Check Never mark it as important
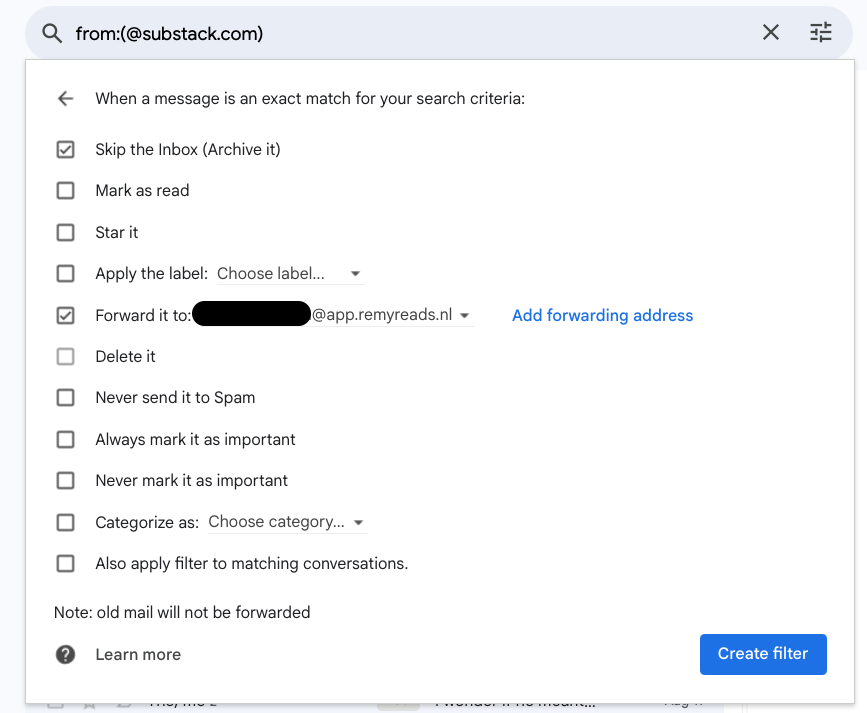867x713 pixels. click(65, 480)
